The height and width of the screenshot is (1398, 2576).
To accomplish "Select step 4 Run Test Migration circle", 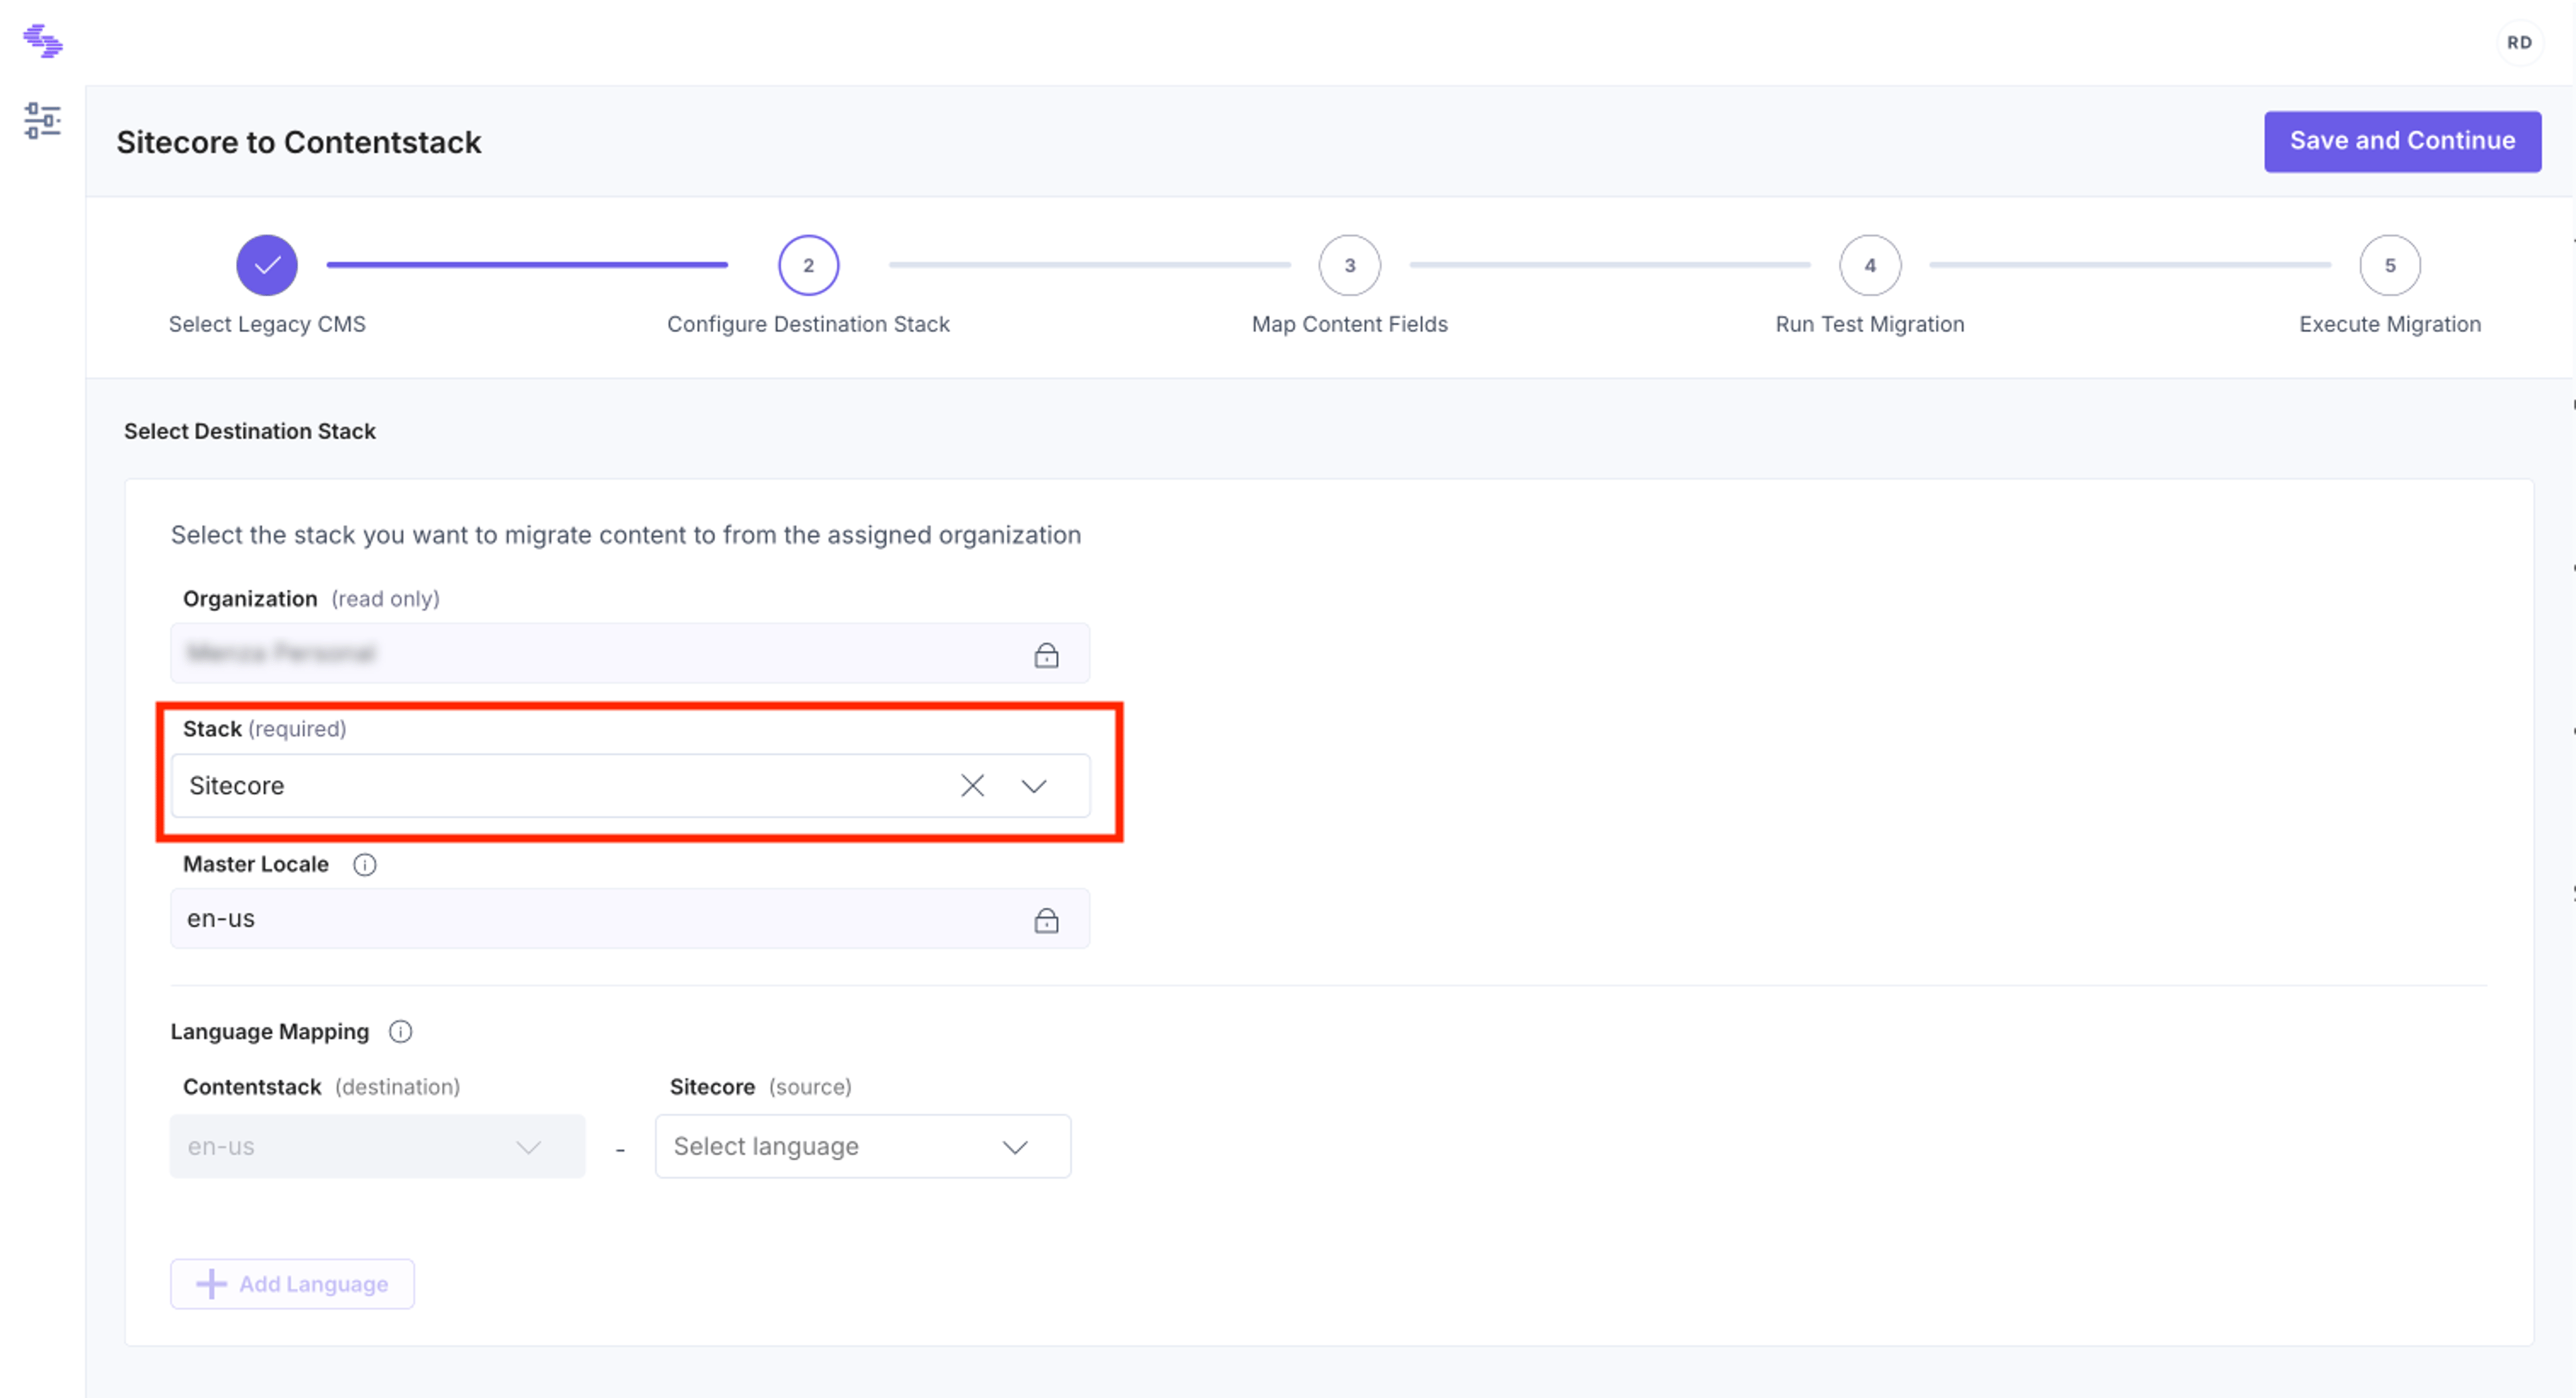I will tap(1869, 265).
